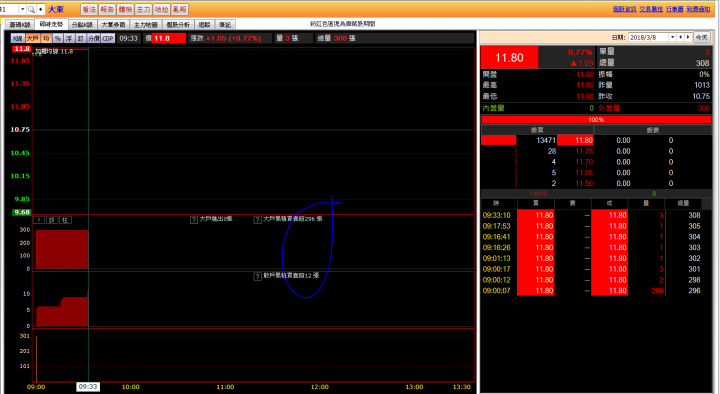Image resolution: width=720 pixels, height=394 pixels.
Task: Switch to the 大單券商 tab
Action: (x=113, y=25)
